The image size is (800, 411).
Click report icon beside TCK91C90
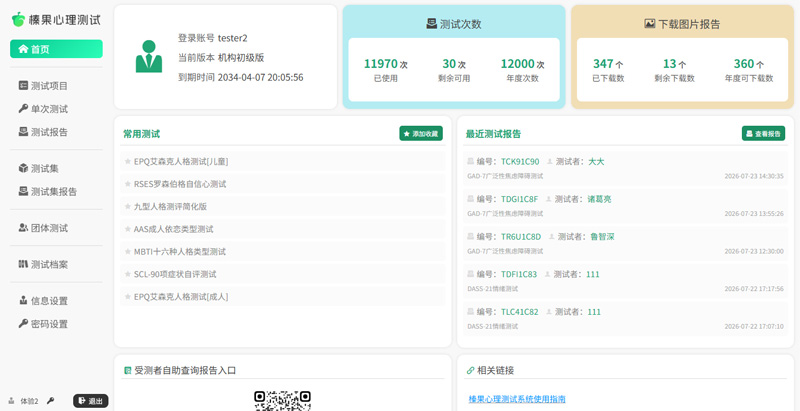click(x=470, y=162)
